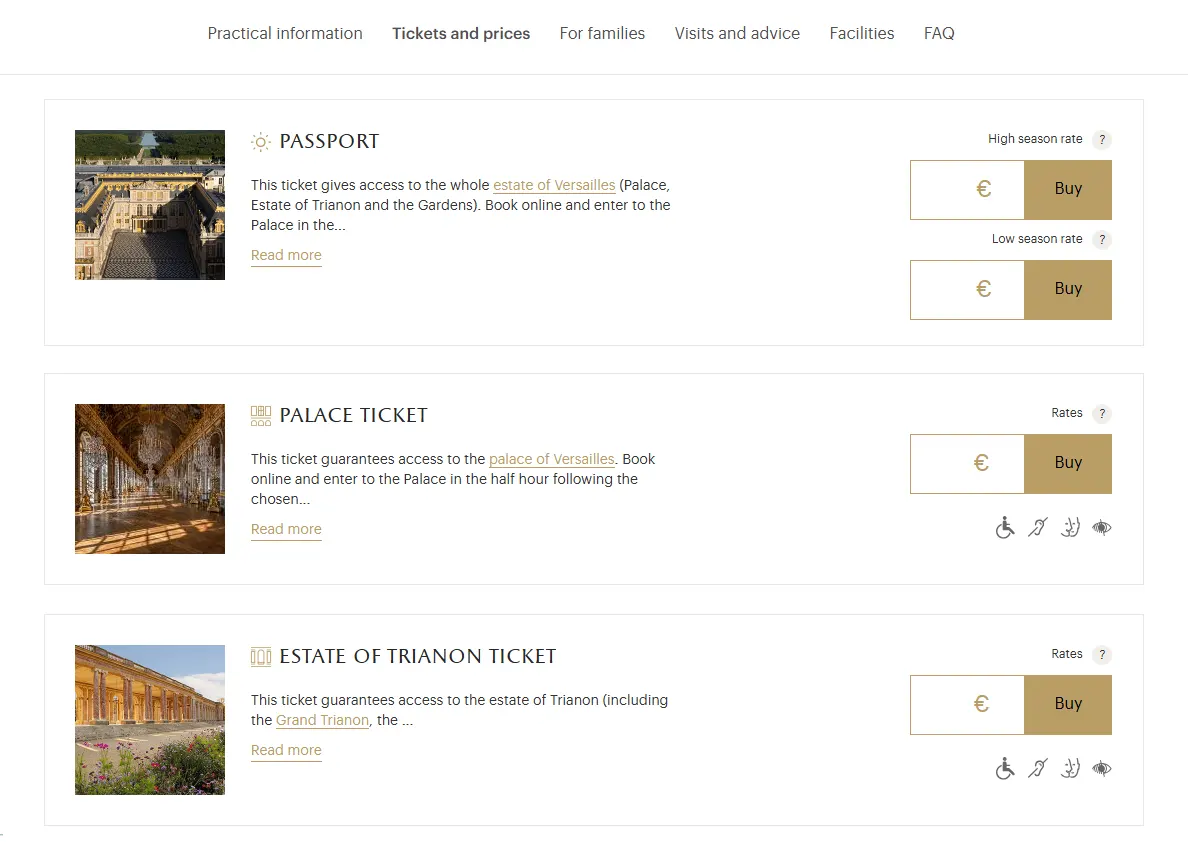Open the Grand Trianon link

[322, 721]
